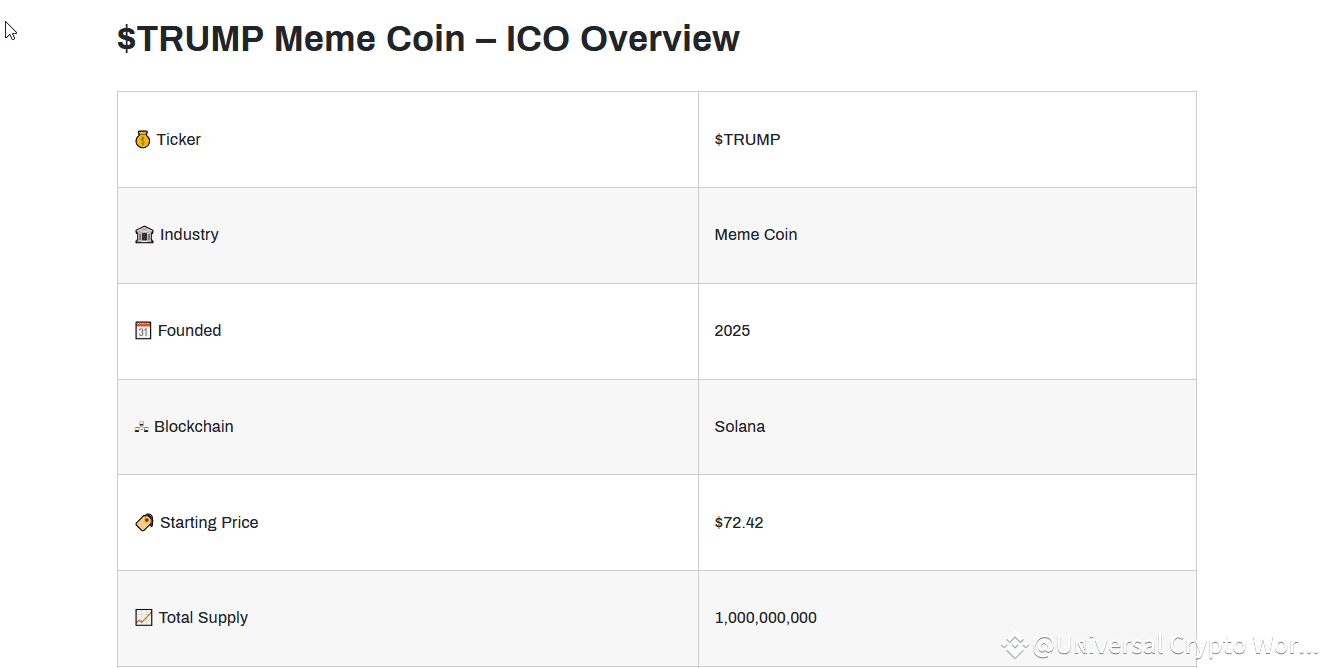Image resolution: width=1327 pixels, height=668 pixels.
Task: Click the price tag icon beside Starting Price
Action: [x=144, y=523]
